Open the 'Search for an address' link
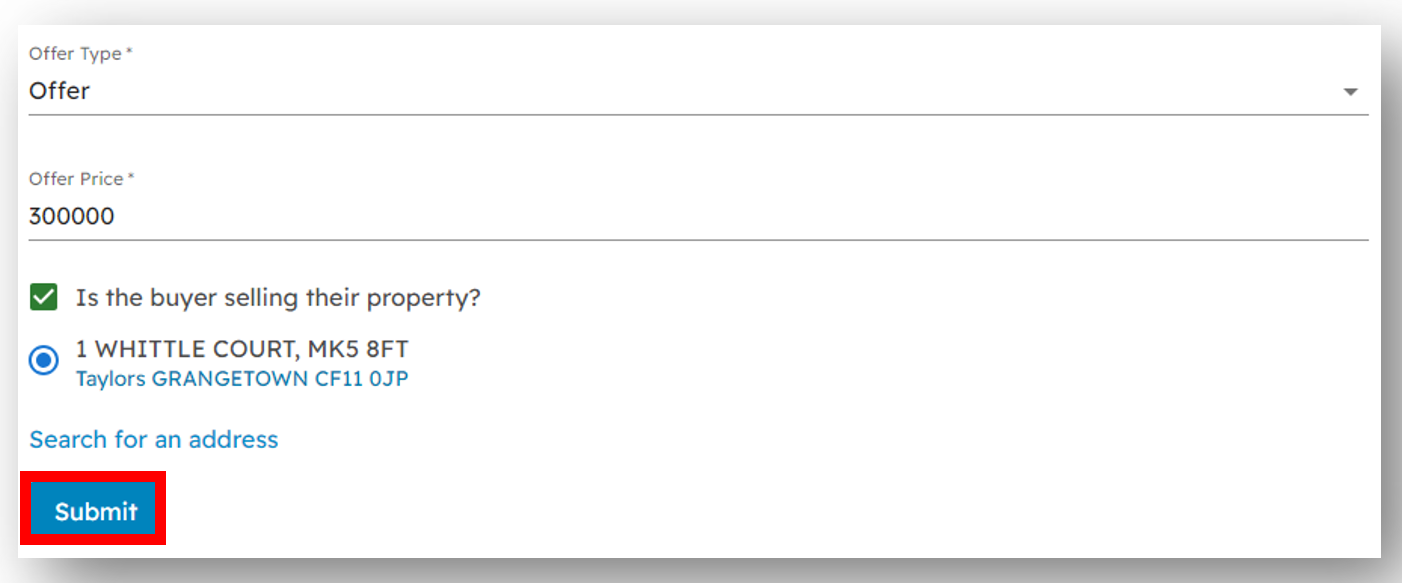 [x=154, y=440]
